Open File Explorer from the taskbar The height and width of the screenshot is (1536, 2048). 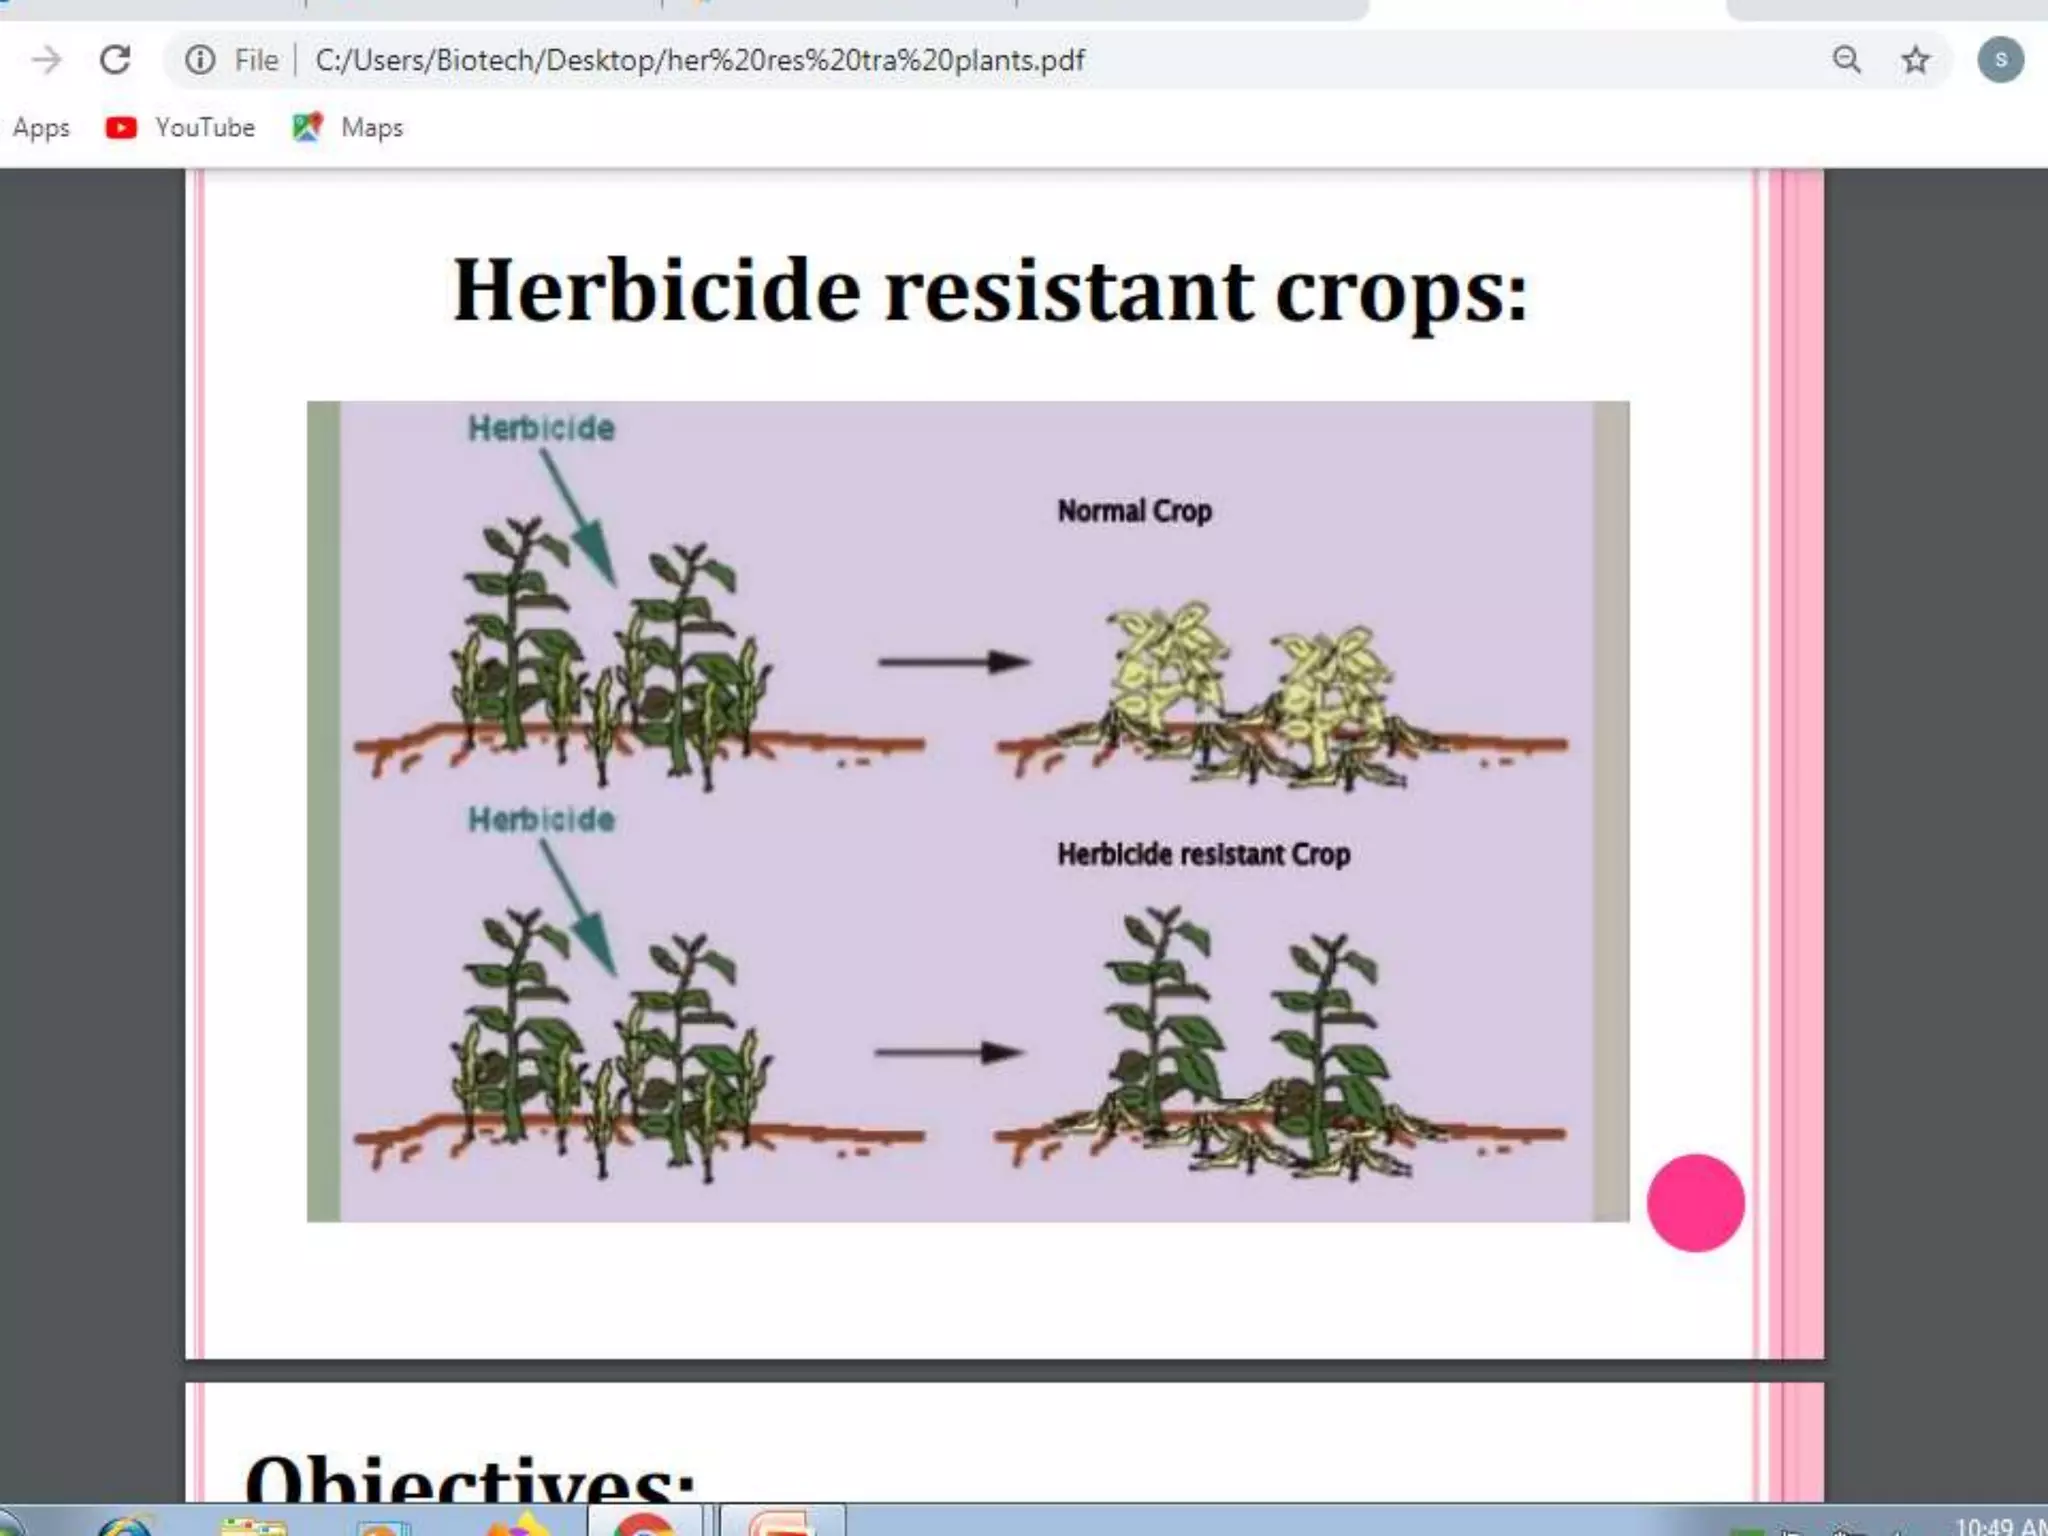pos(252,1526)
